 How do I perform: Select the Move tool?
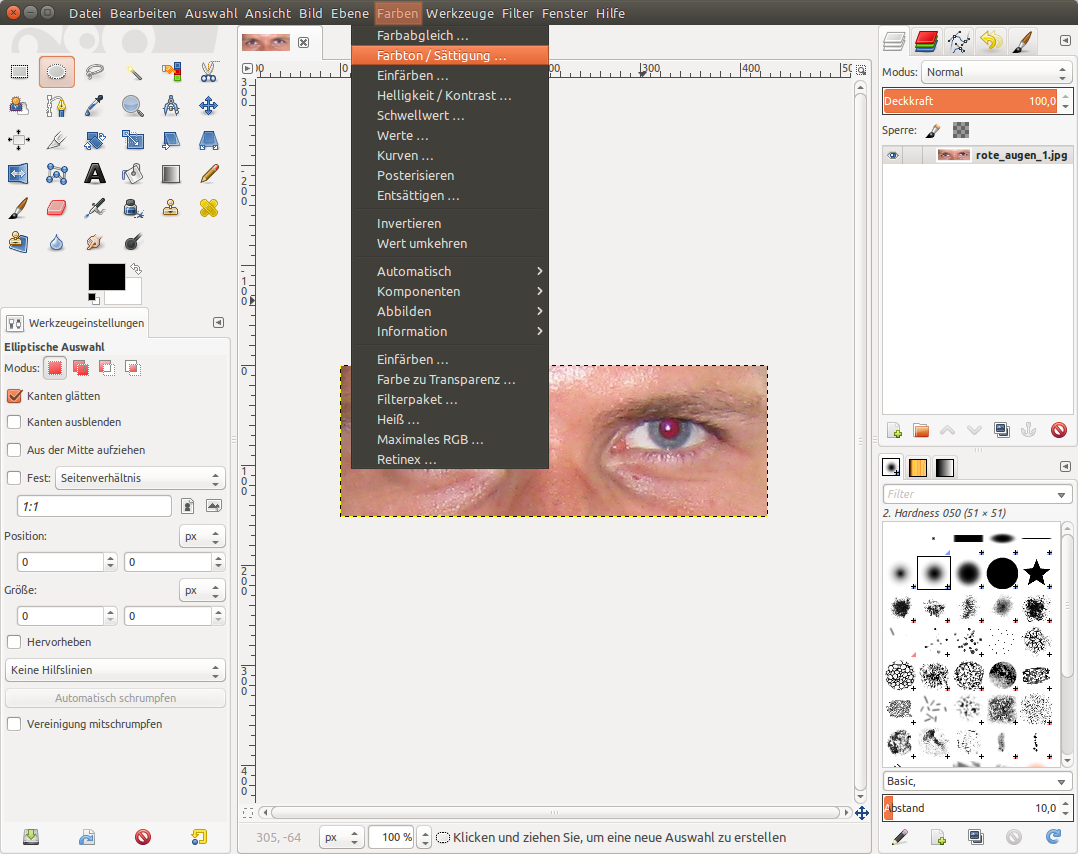coord(208,106)
